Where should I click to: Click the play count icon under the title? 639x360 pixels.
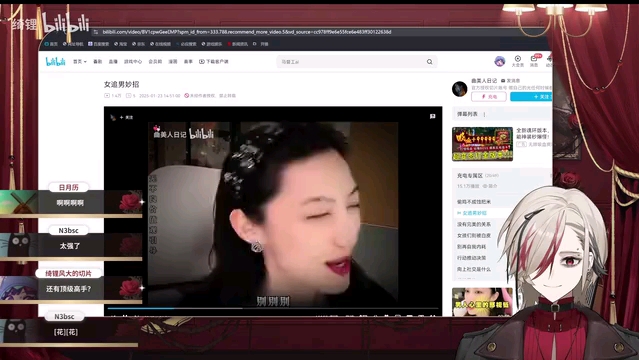tap(107, 96)
